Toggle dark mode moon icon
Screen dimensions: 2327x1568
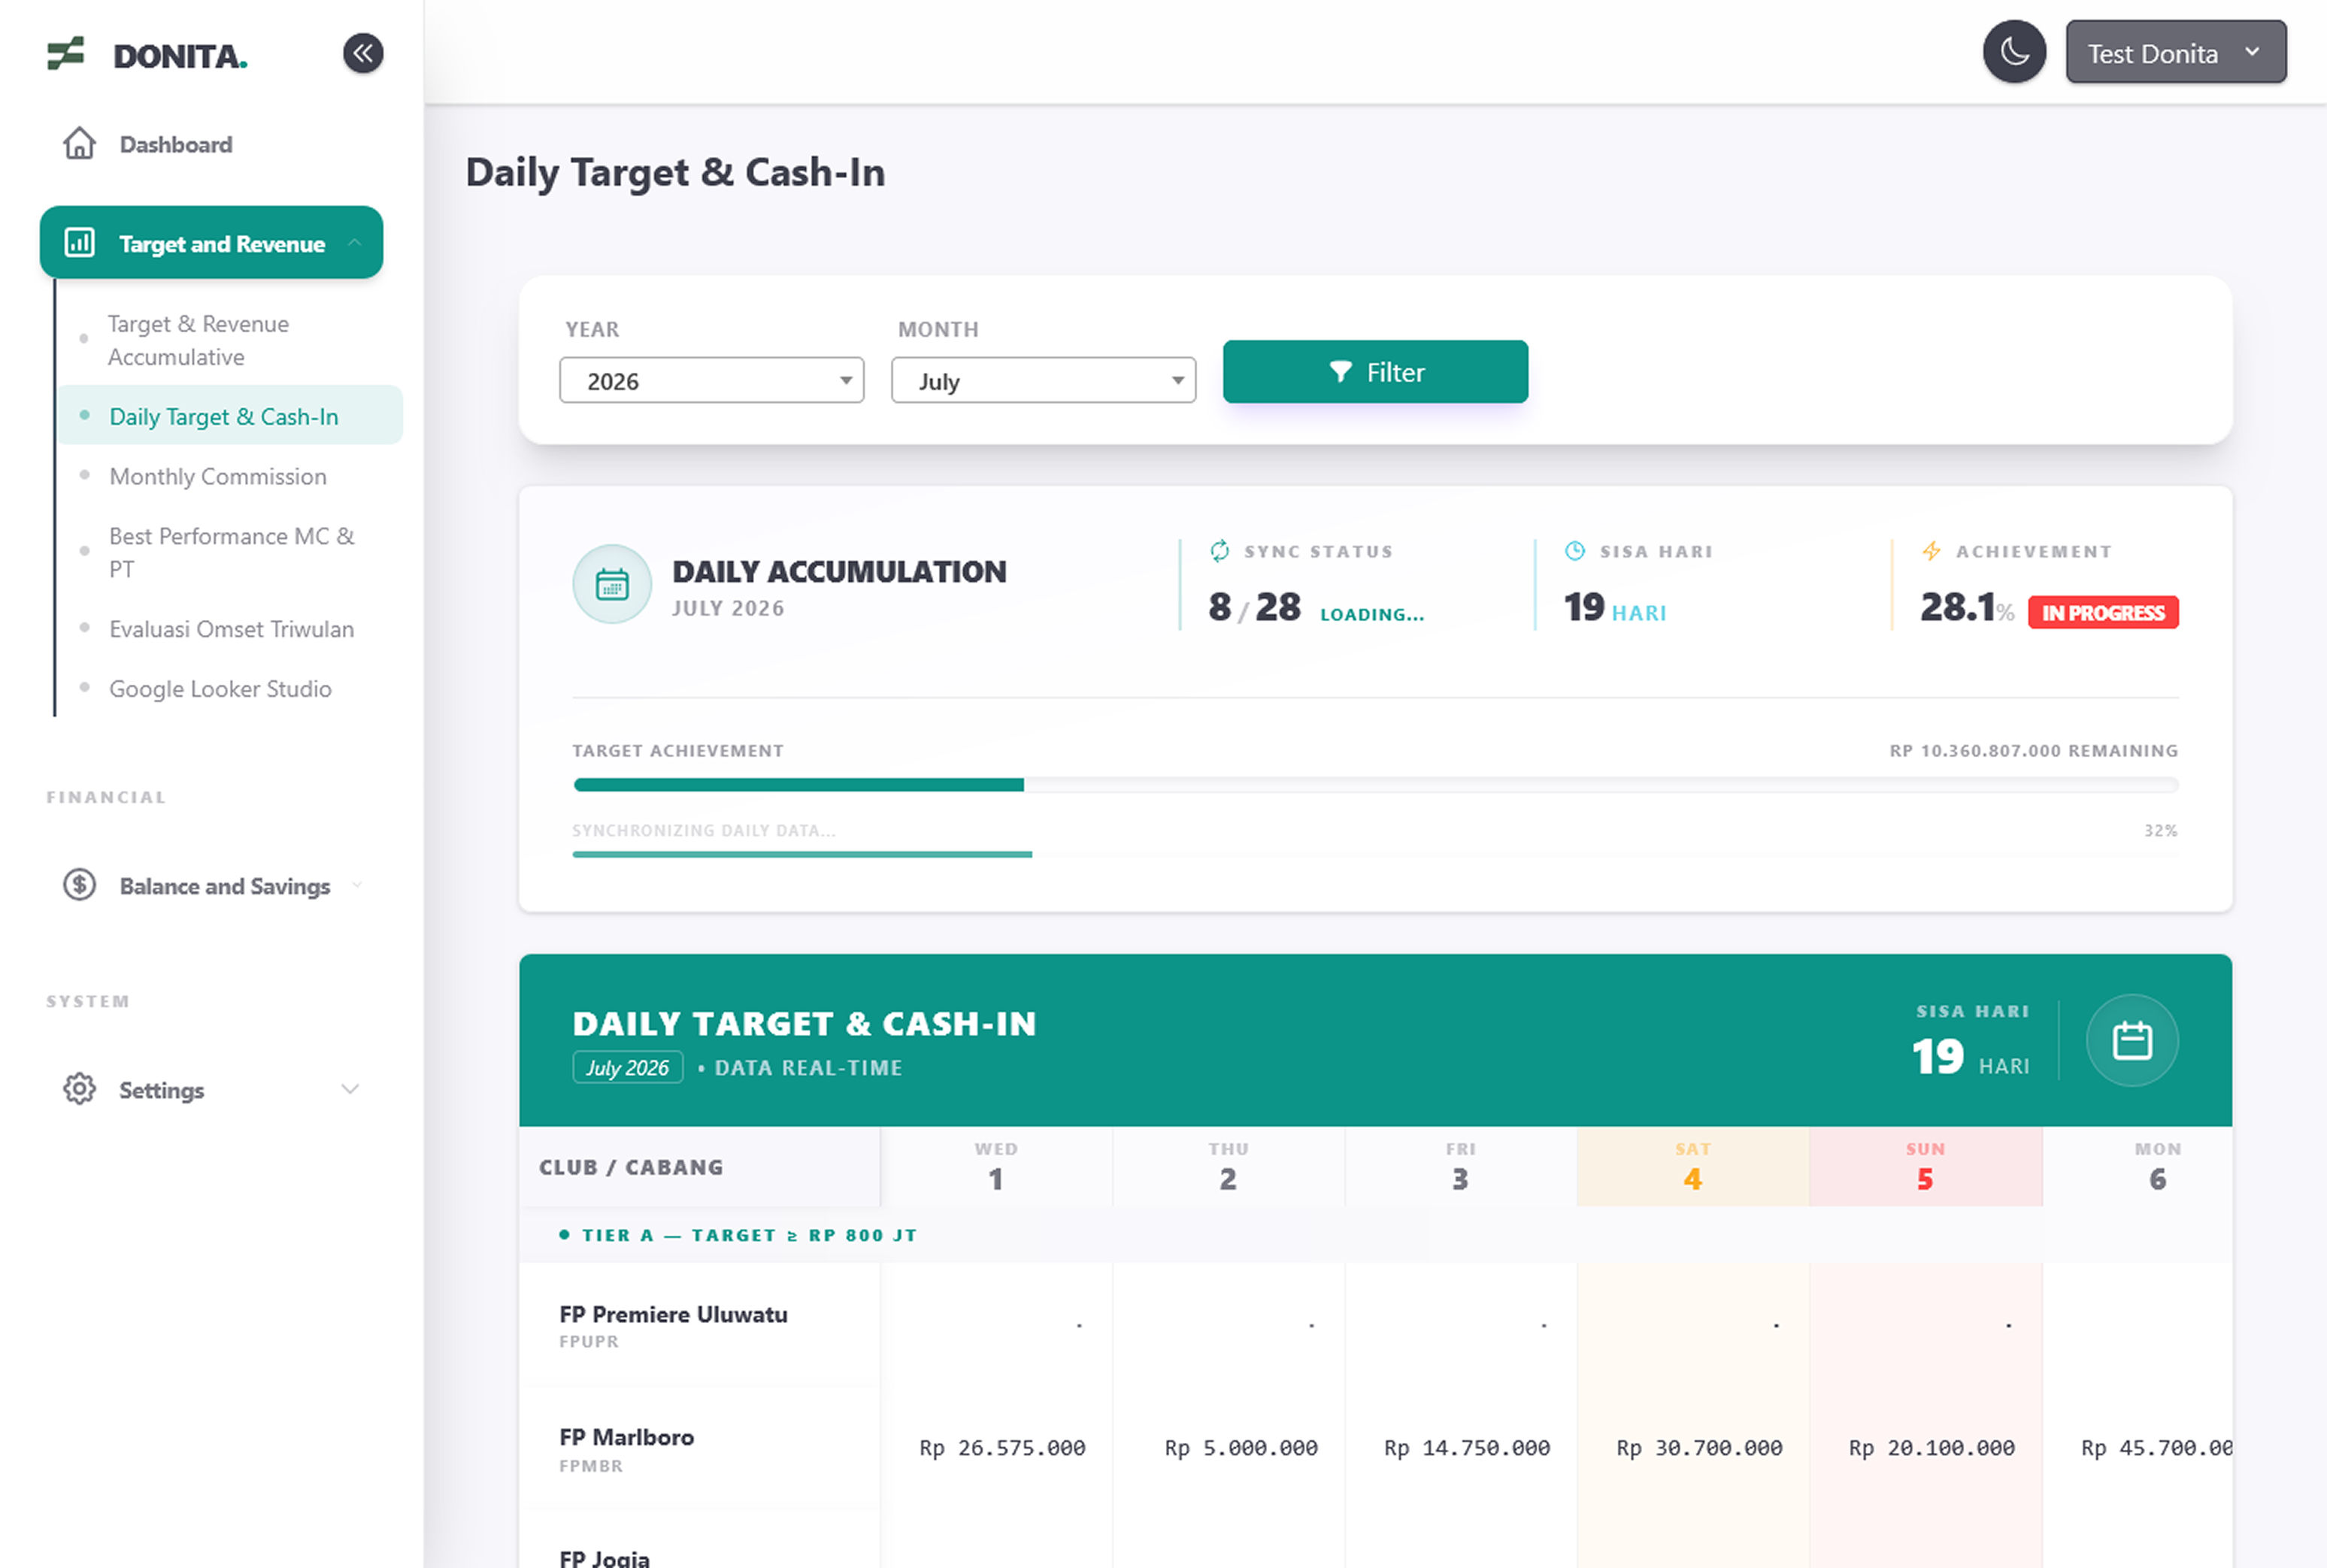(2014, 52)
